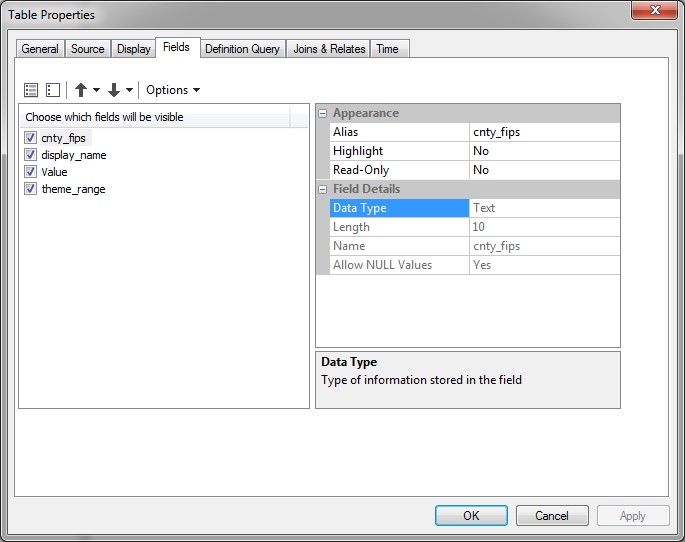Uncheck the Value field checkbox

pos(31,172)
